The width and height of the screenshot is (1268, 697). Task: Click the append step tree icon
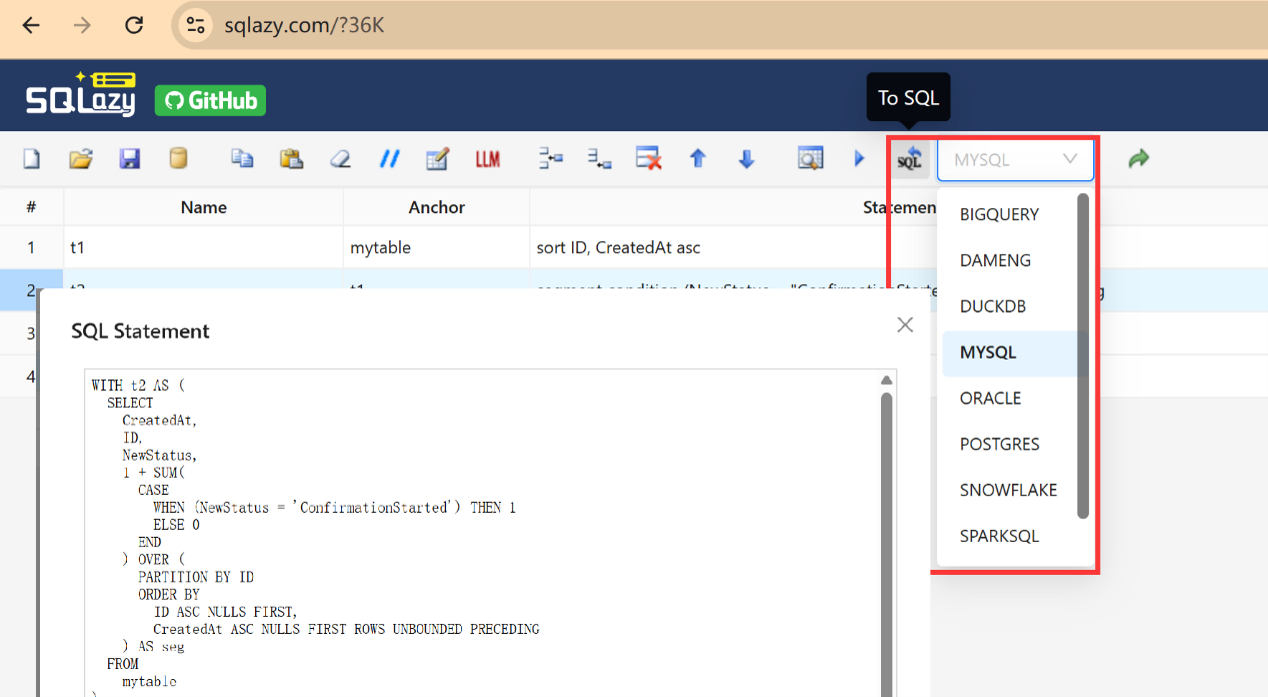pos(599,159)
